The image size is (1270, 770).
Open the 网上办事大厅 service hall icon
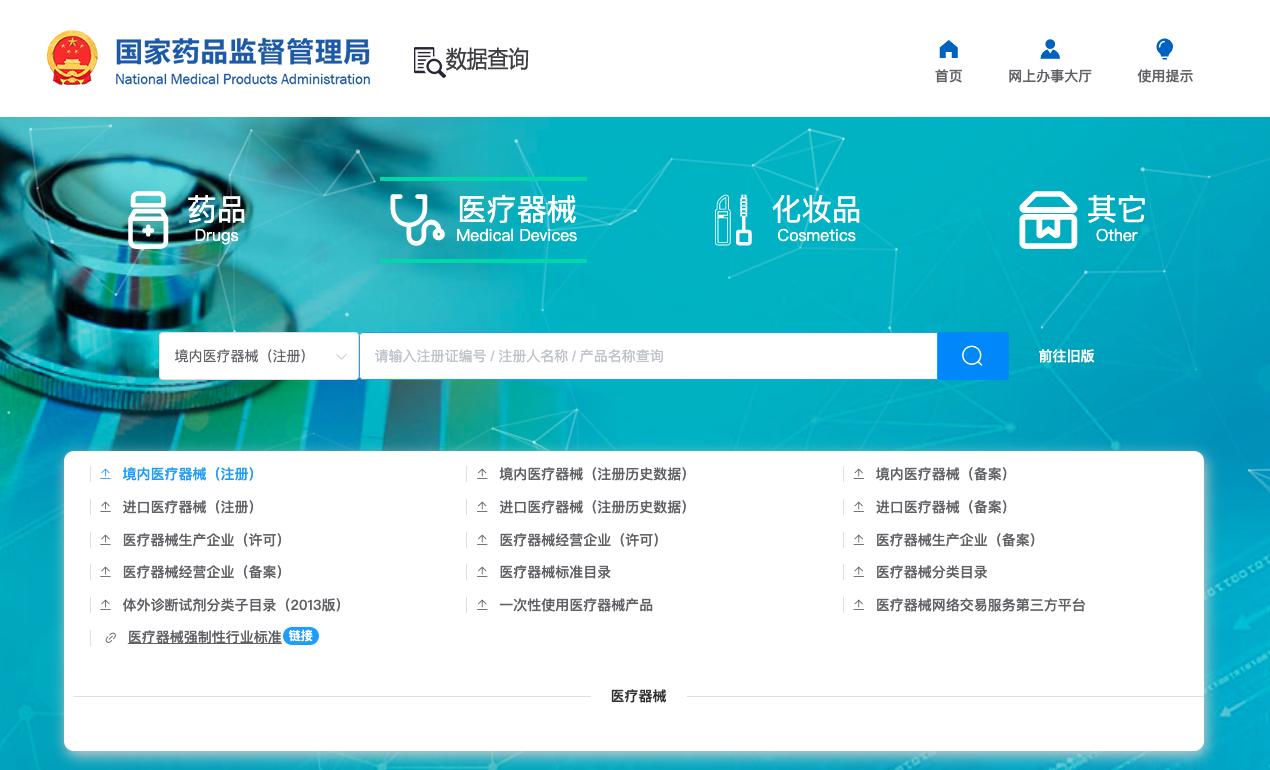pyautogui.click(x=1050, y=48)
